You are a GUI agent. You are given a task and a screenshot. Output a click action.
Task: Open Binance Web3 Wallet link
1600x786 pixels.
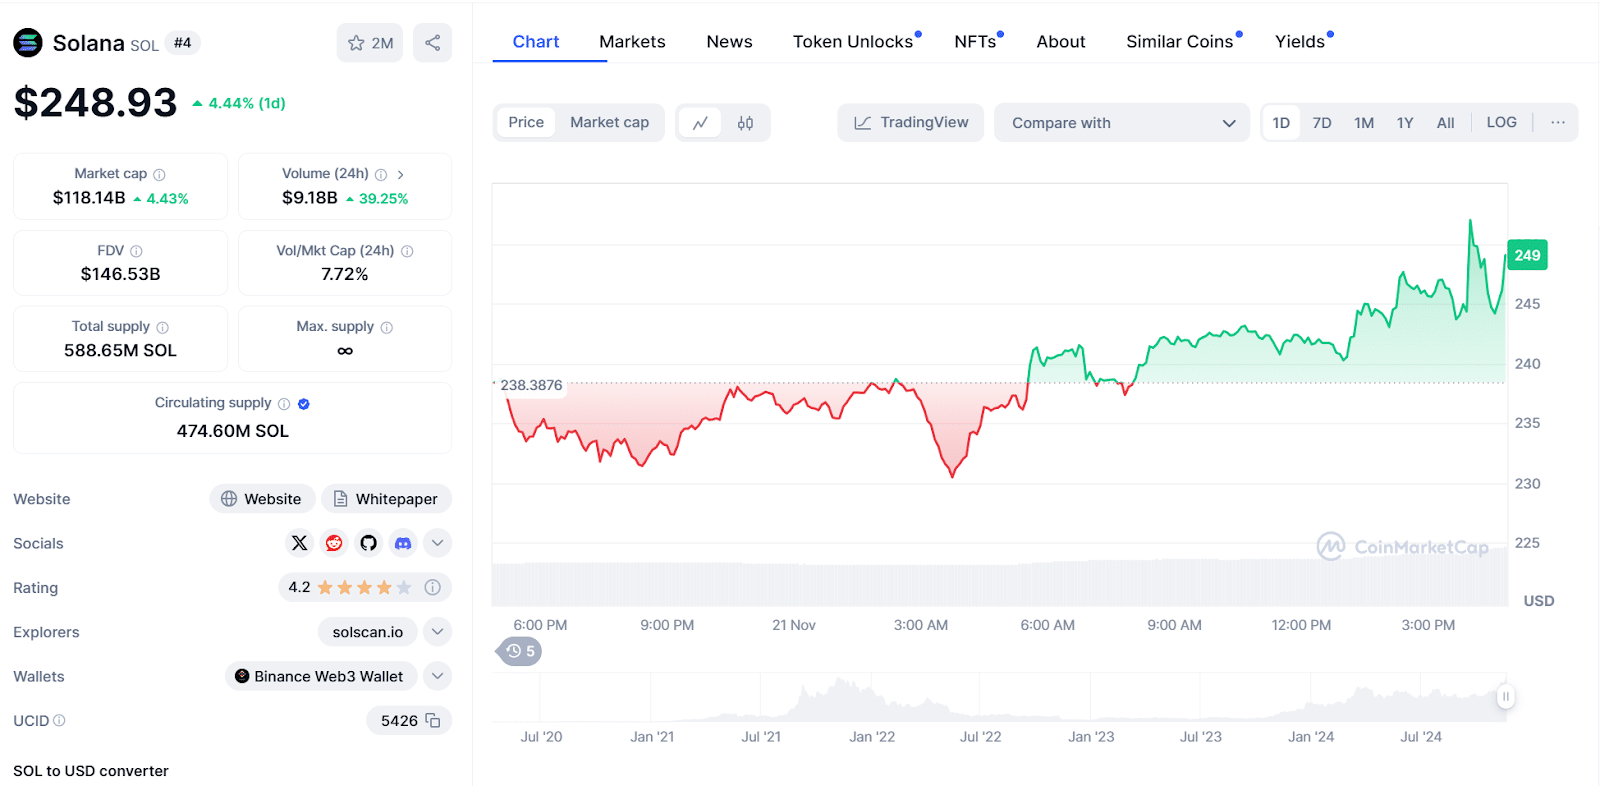point(321,676)
